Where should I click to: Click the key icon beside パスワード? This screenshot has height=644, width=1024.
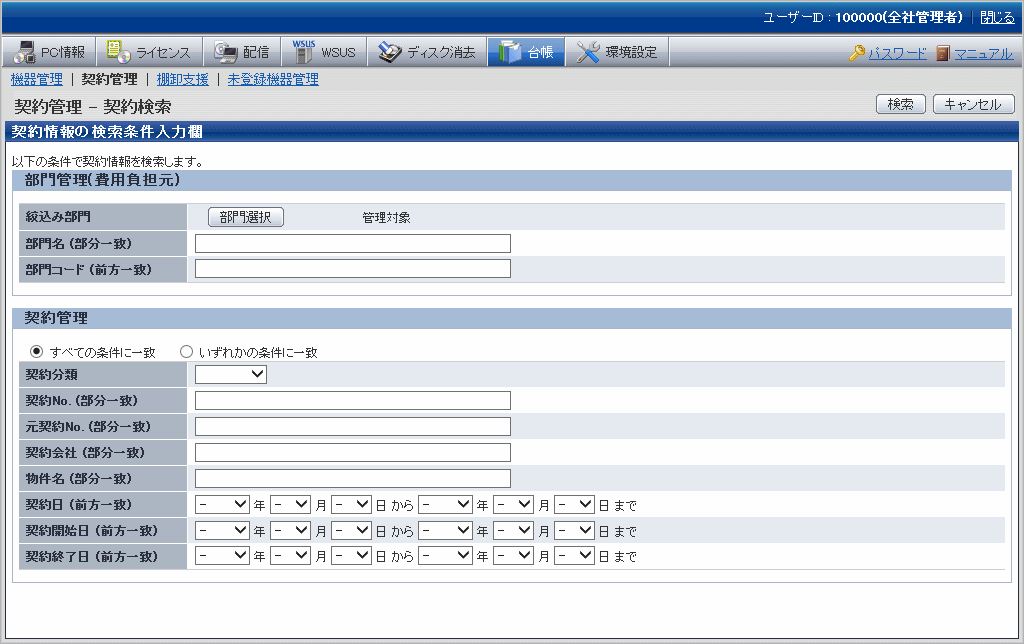click(x=857, y=53)
